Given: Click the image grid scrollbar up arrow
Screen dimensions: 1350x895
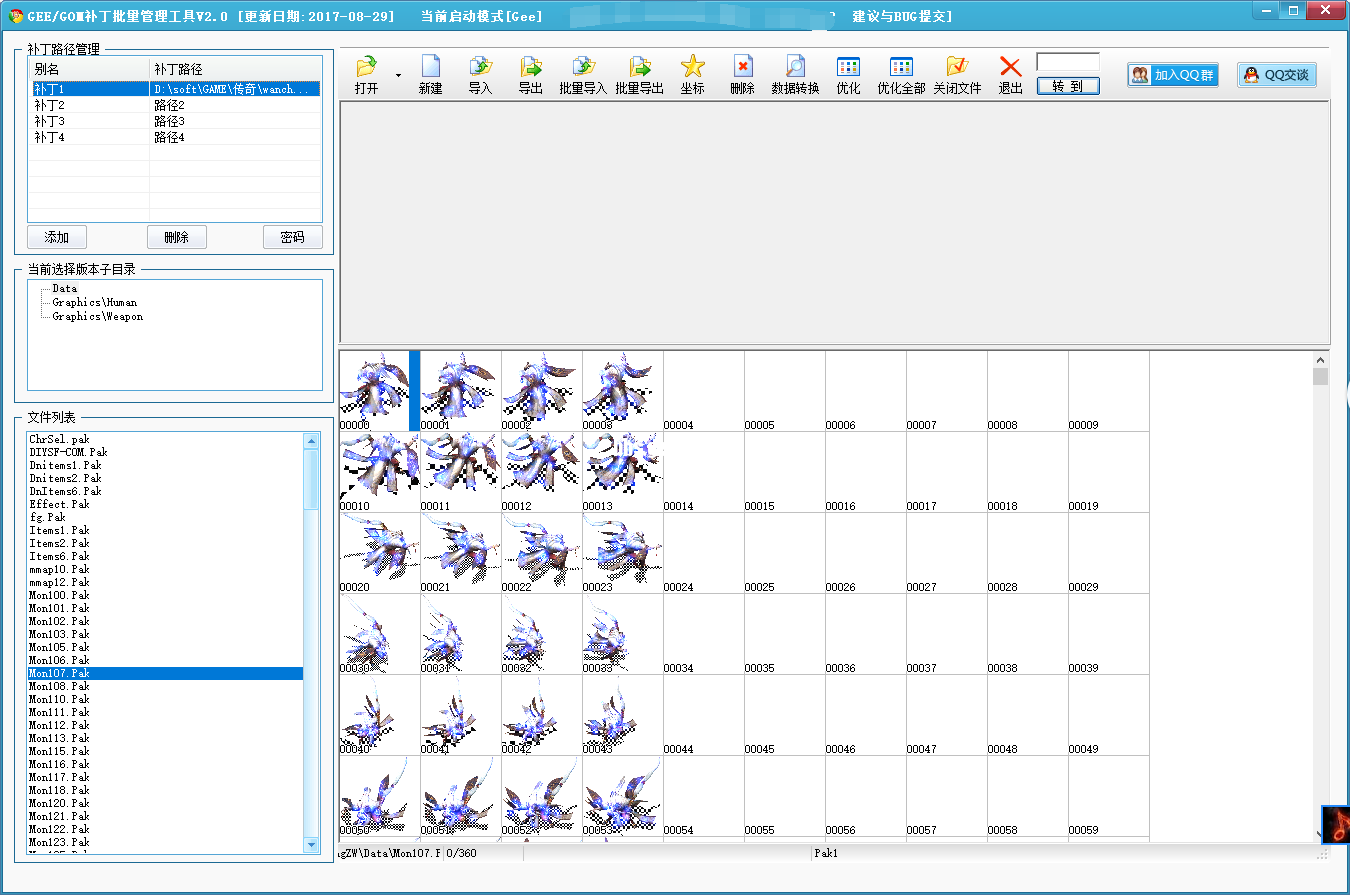Looking at the screenshot, I should (x=1320, y=359).
